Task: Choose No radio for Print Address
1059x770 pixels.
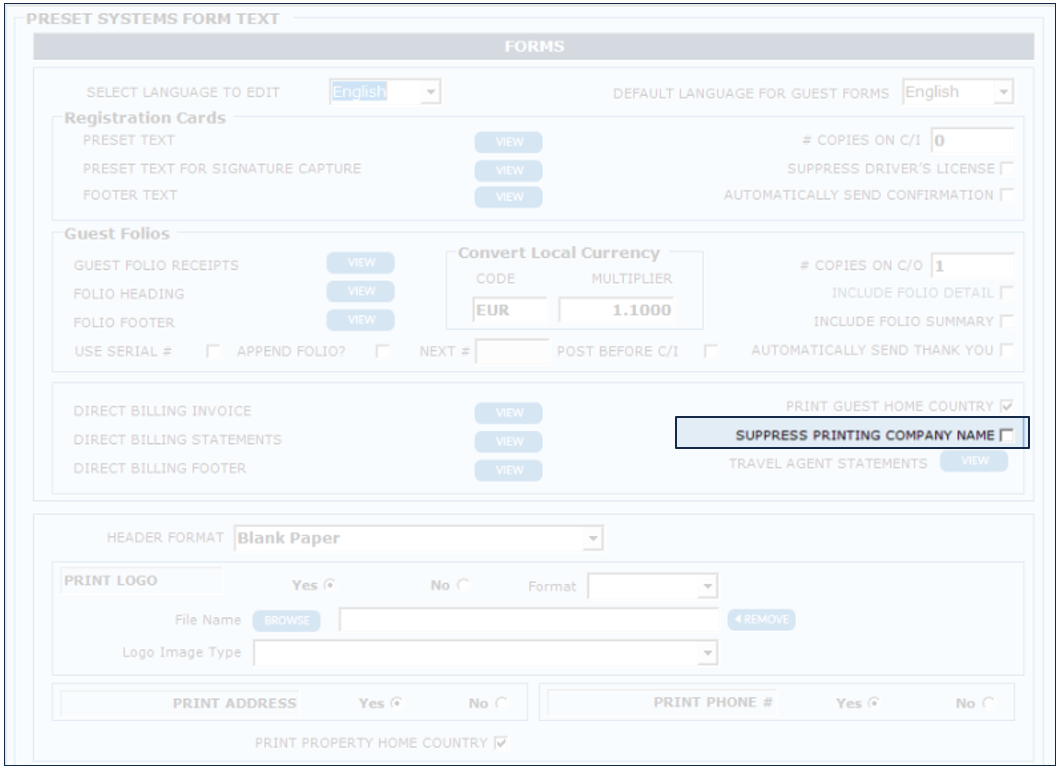Action: point(501,704)
